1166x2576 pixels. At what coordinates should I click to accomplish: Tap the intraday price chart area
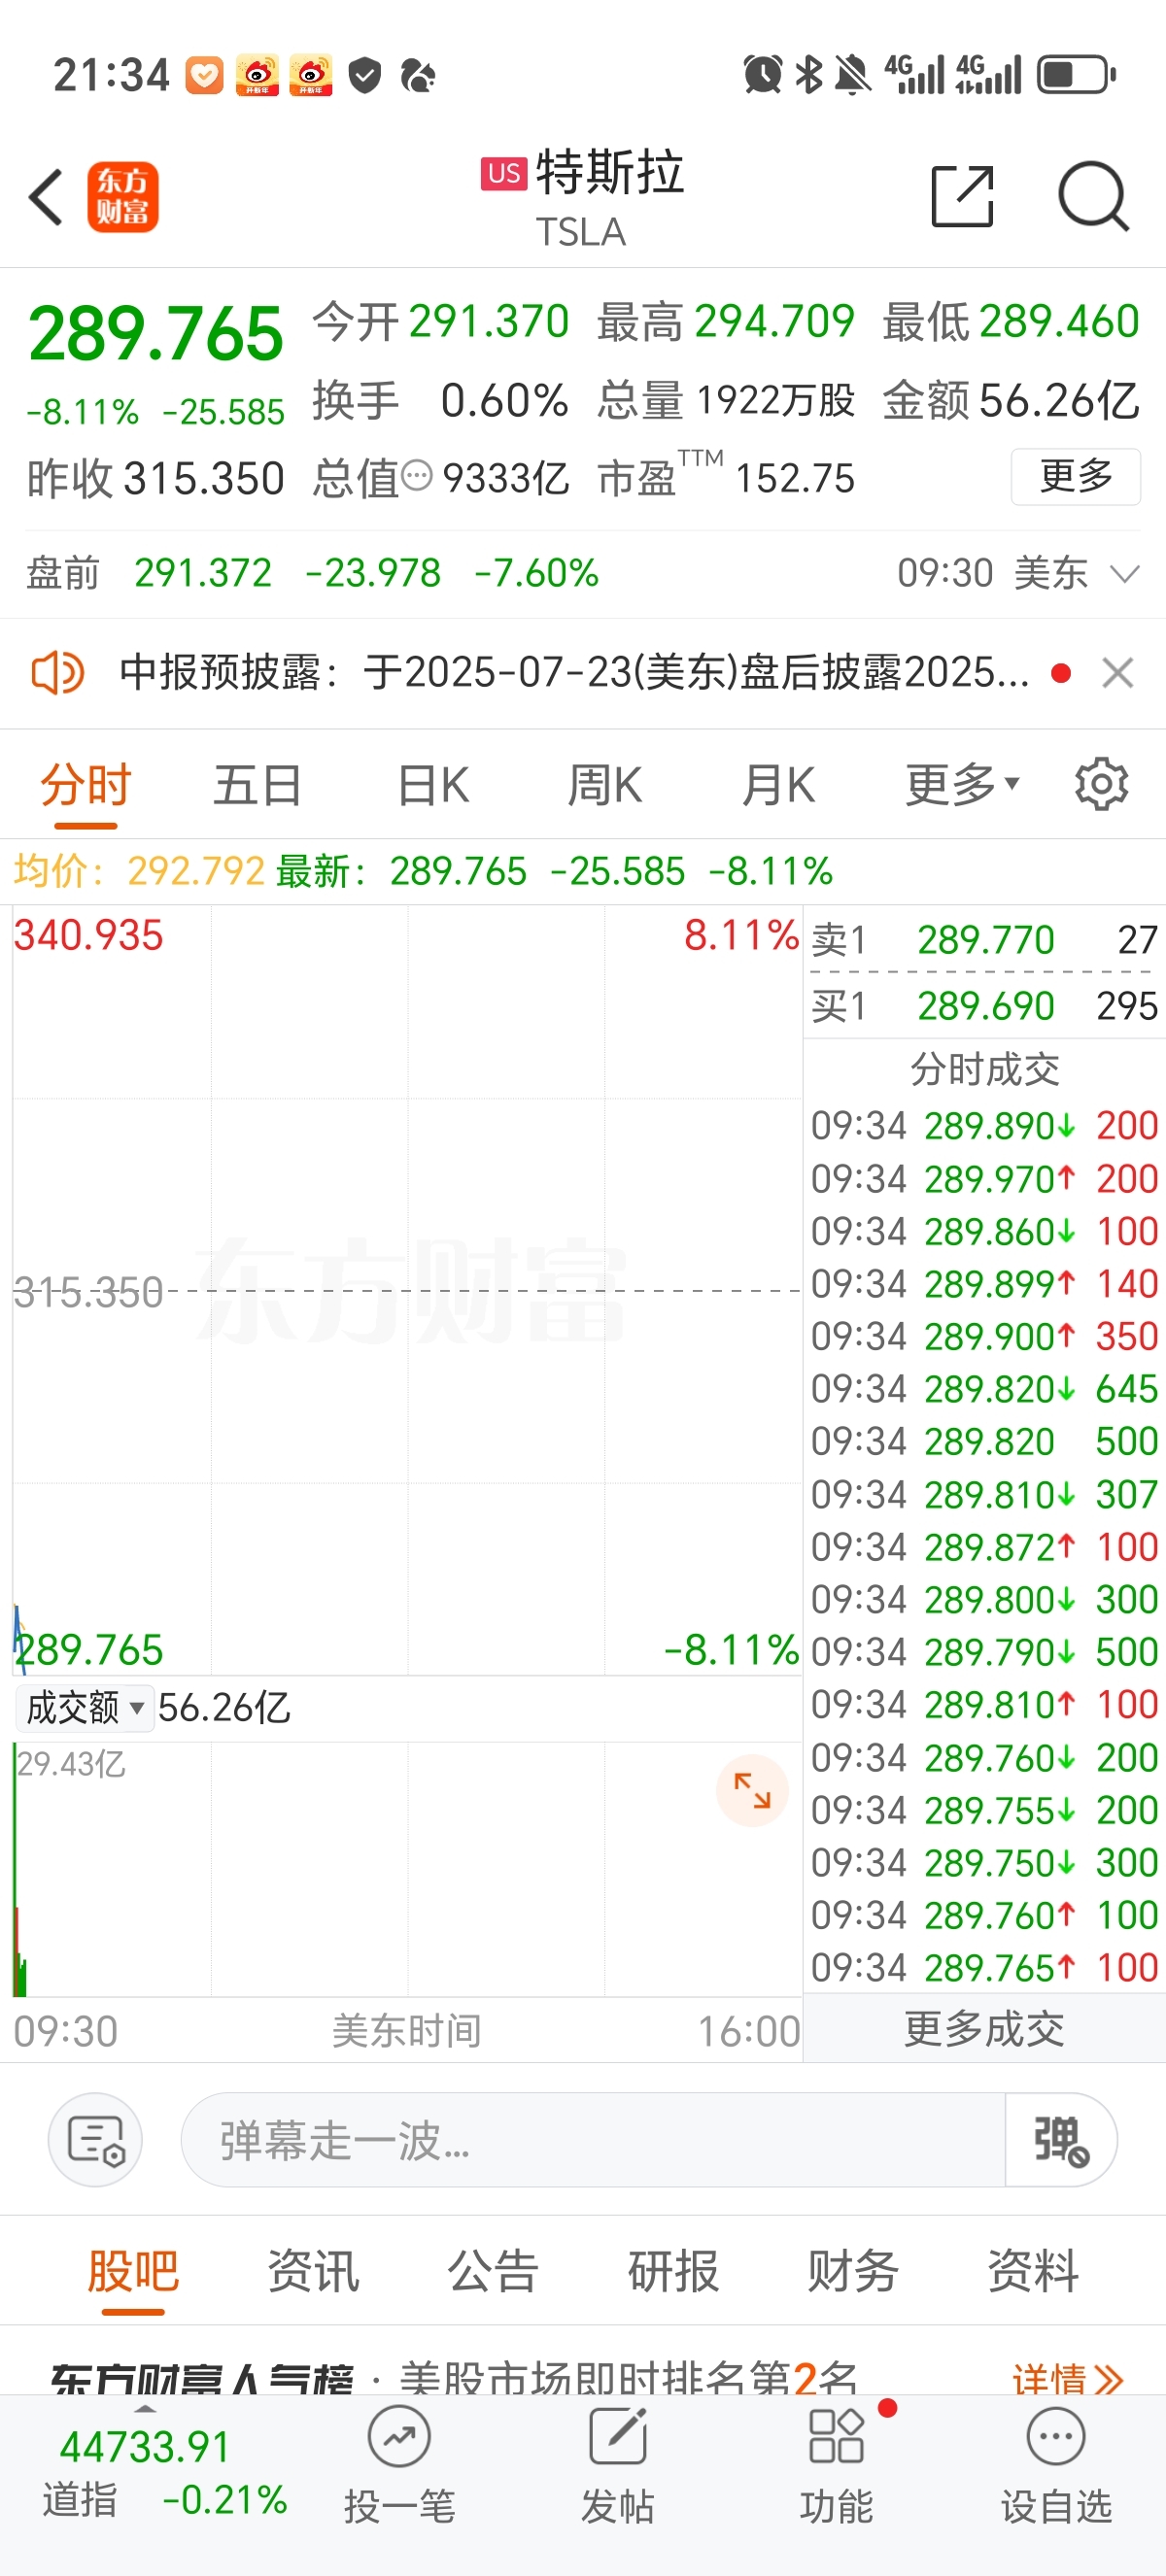(406, 1290)
